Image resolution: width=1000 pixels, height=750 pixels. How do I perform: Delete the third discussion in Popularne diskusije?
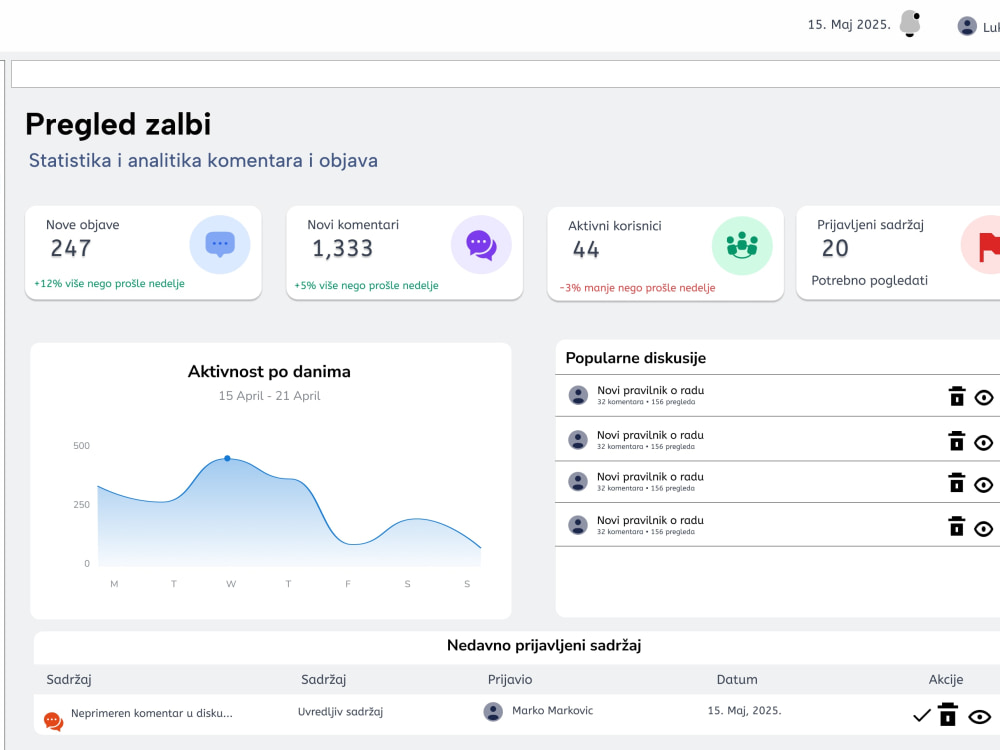(x=957, y=482)
